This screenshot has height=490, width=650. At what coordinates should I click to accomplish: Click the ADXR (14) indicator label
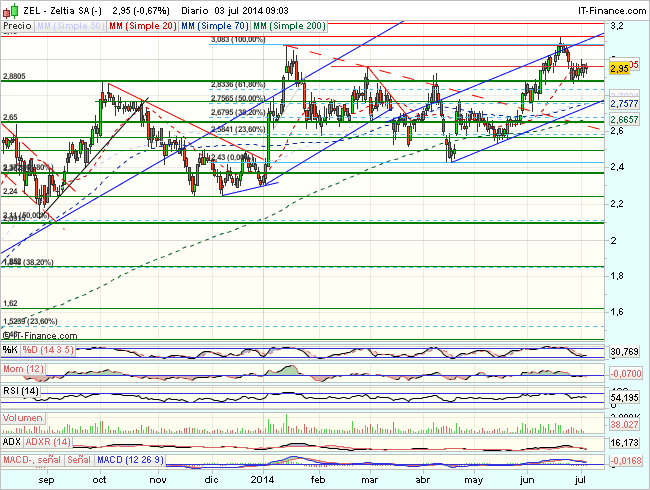click(x=46, y=439)
